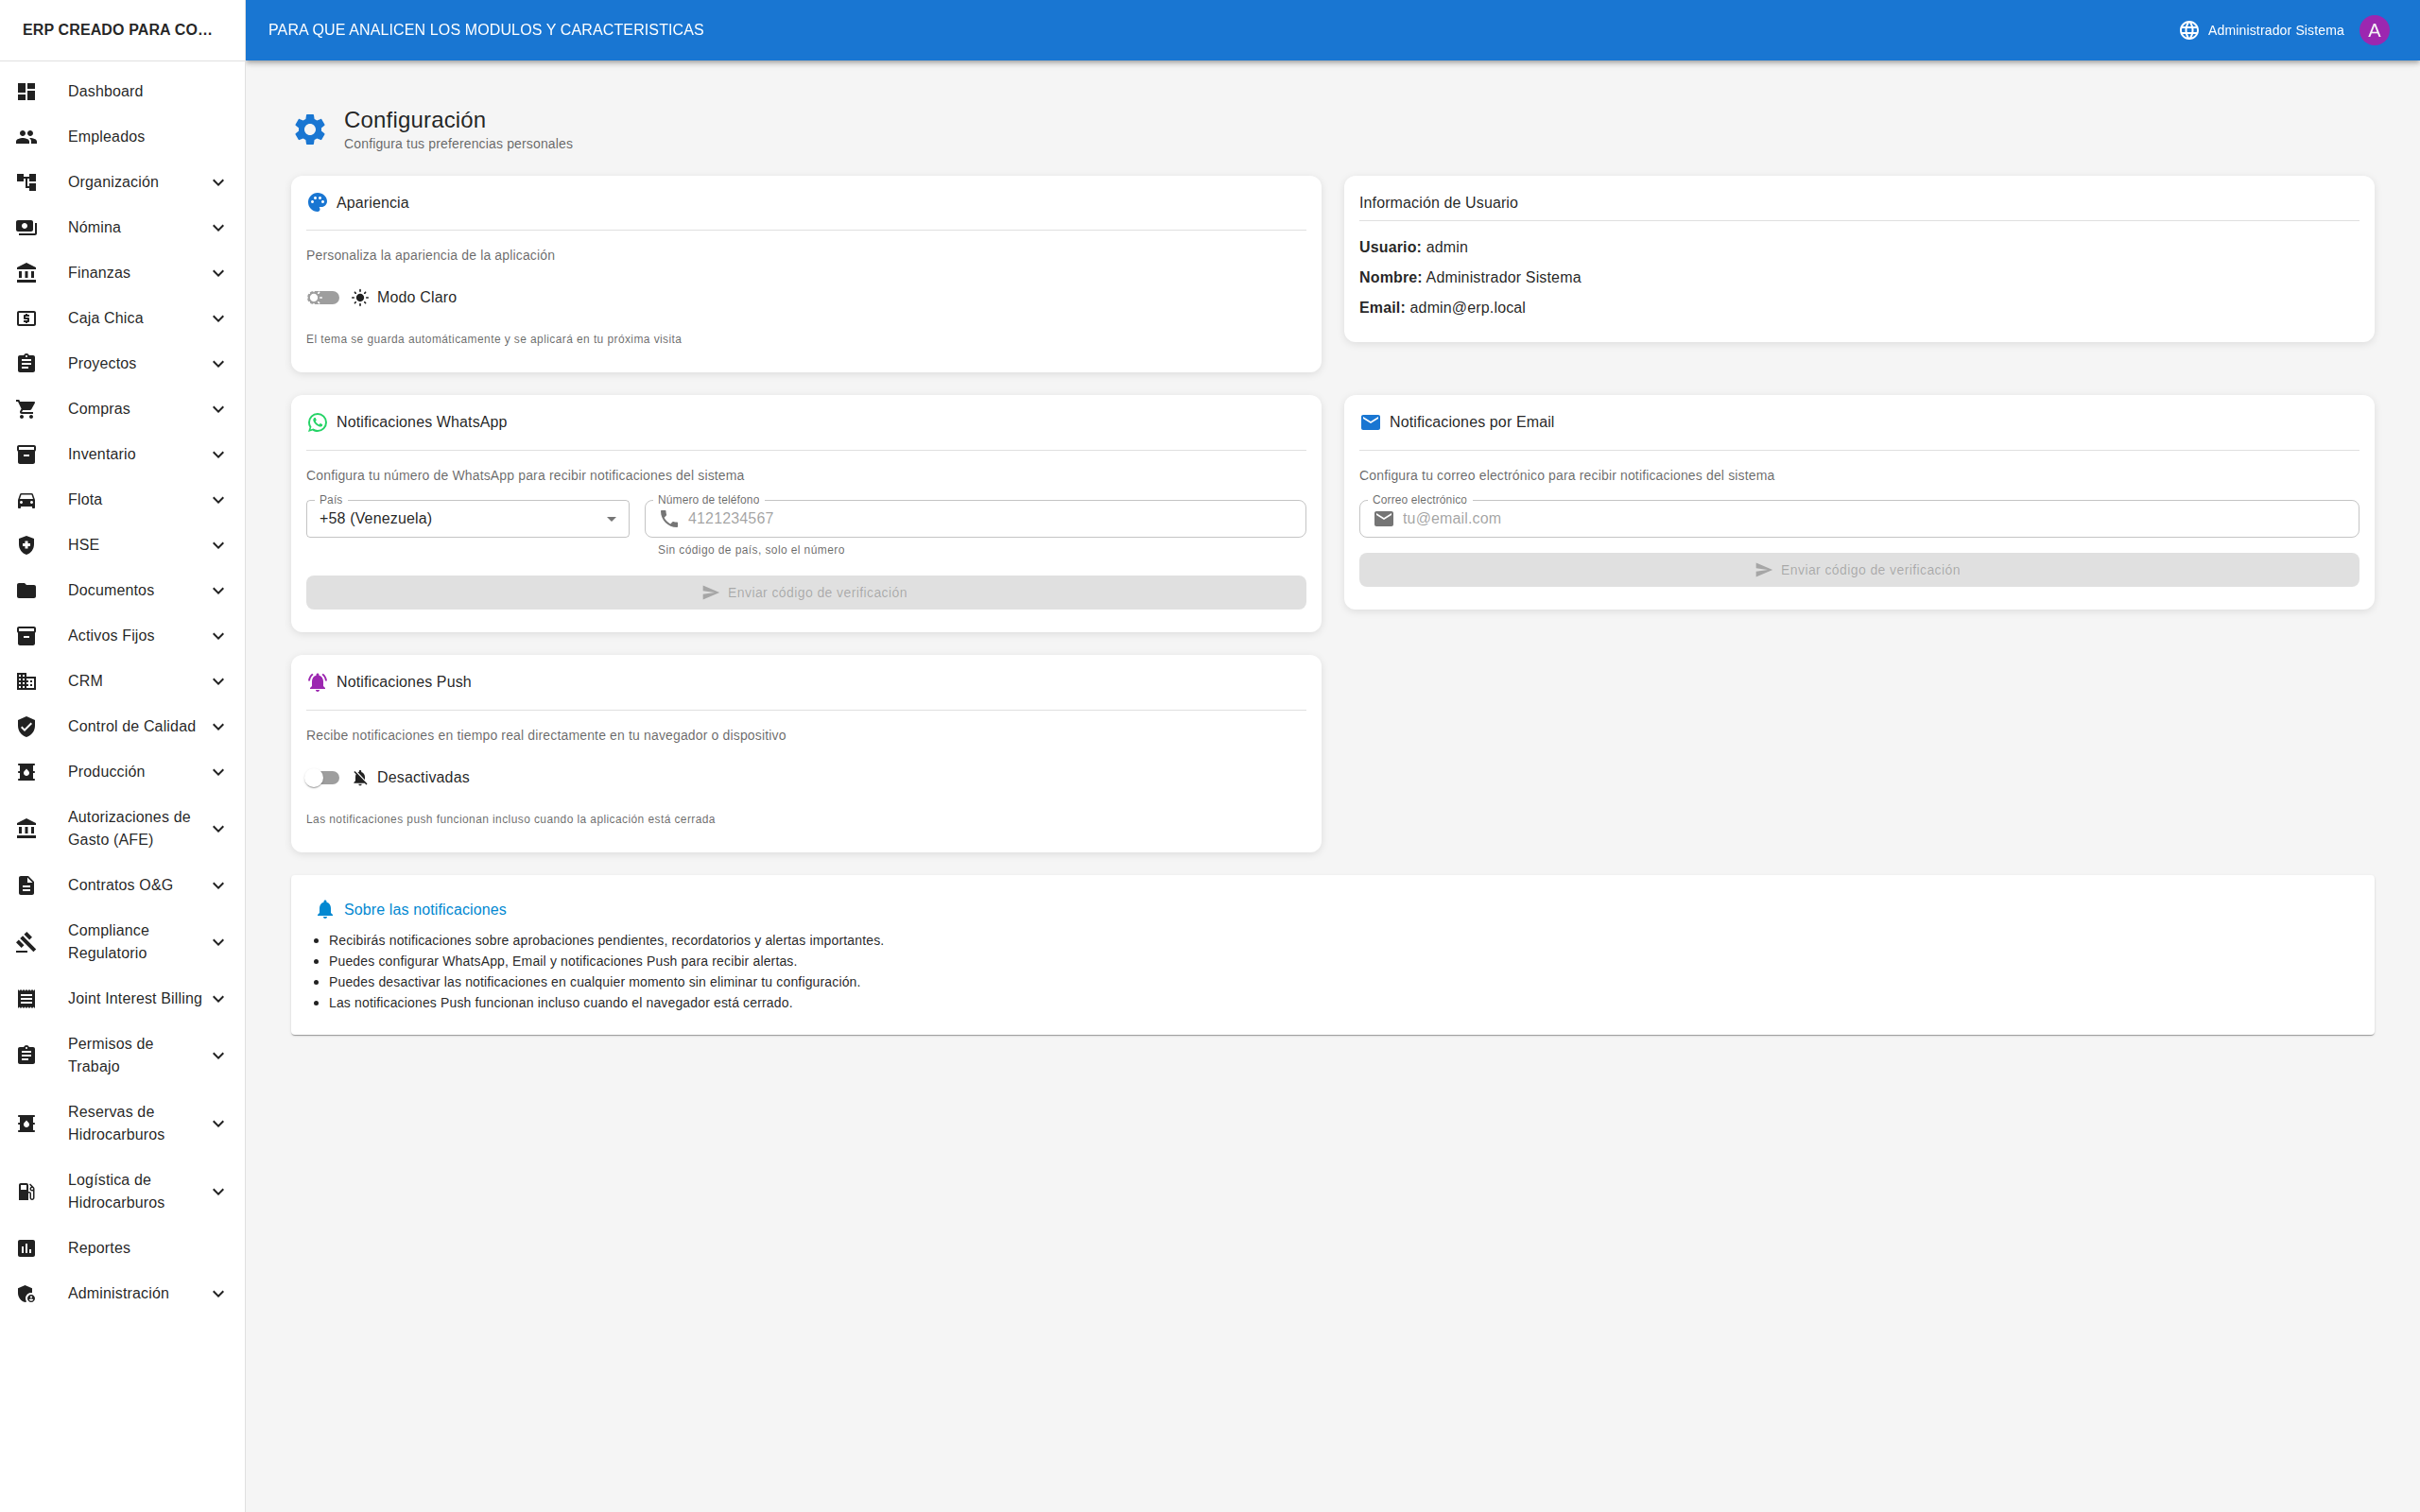Toggle the Modo Claro switch
The image size is (2420, 1512).
[x=323, y=297]
